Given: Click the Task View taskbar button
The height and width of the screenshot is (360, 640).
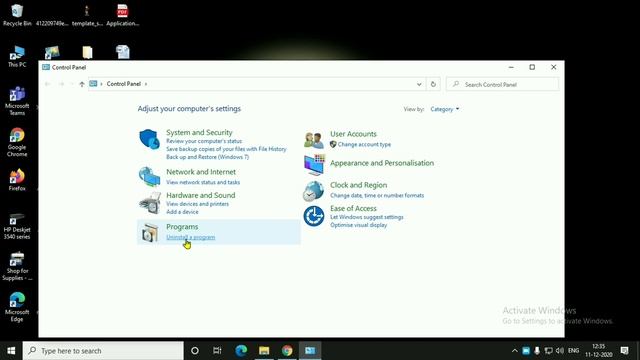Looking at the screenshot, I should 217,350.
